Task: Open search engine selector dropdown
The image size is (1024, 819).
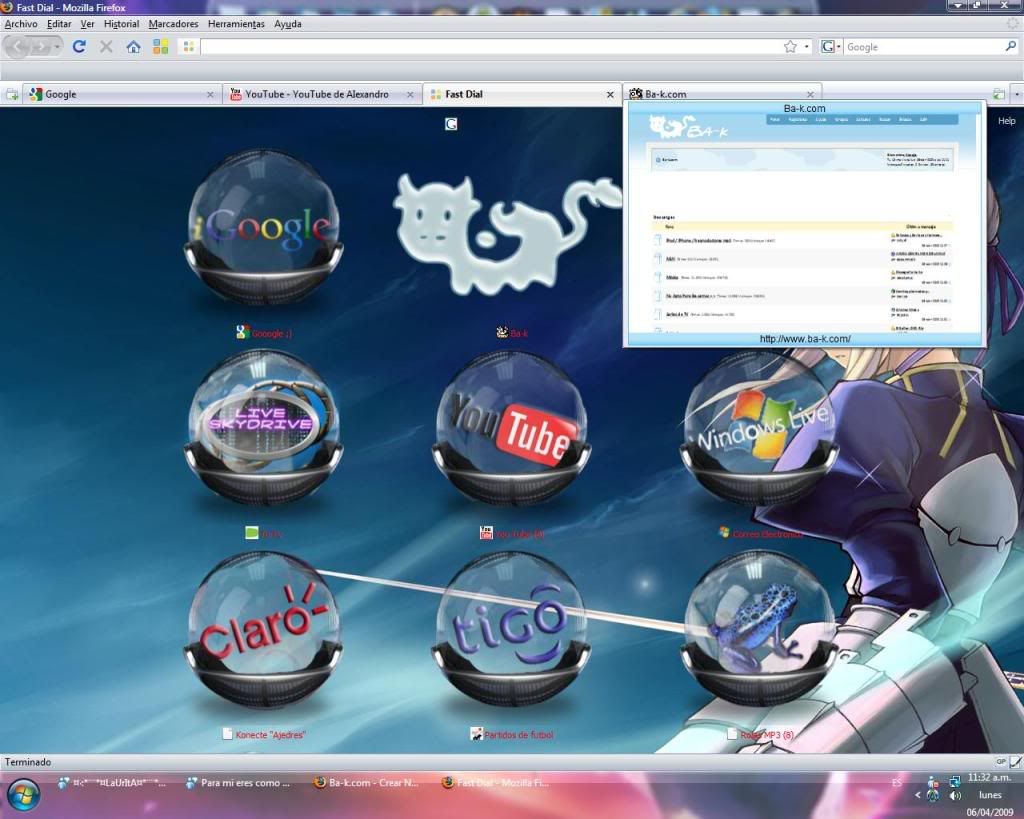Action: coord(831,46)
